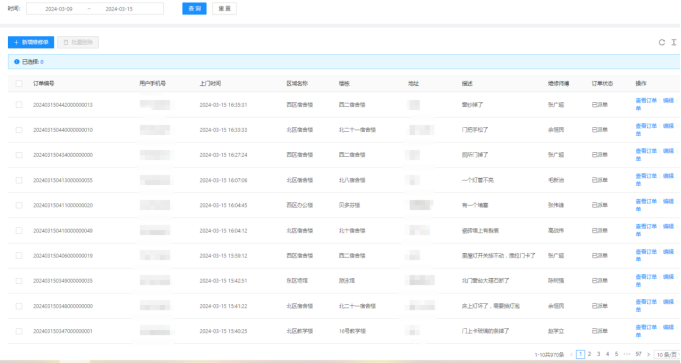681x363 pixels.
Task: Check the row for order 20240315040600000019
Action: tap(19, 256)
